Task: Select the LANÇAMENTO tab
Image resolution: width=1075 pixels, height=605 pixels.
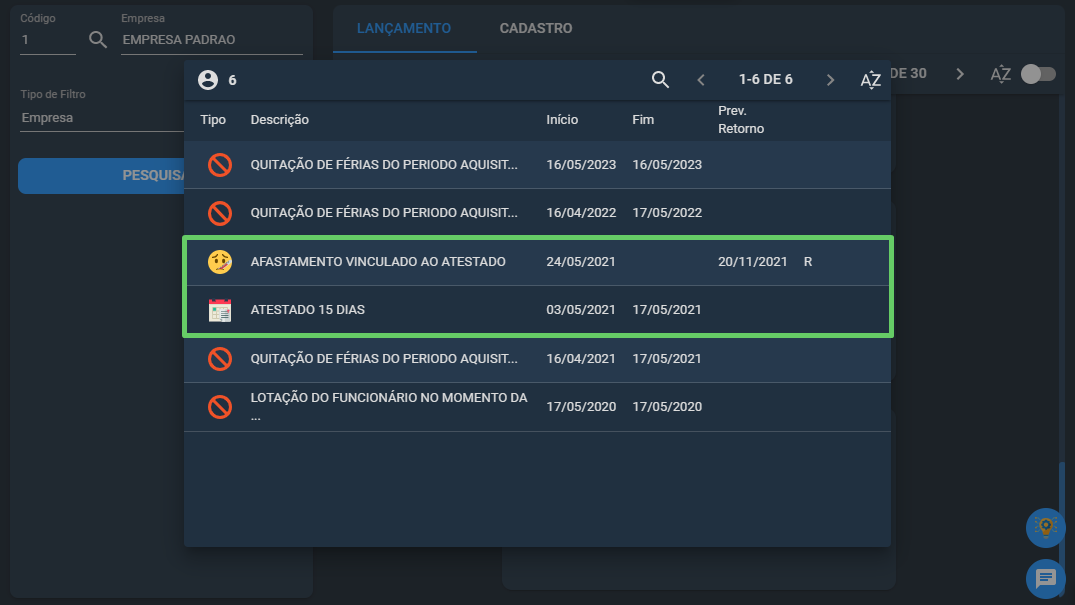Action: [x=404, y=28]
